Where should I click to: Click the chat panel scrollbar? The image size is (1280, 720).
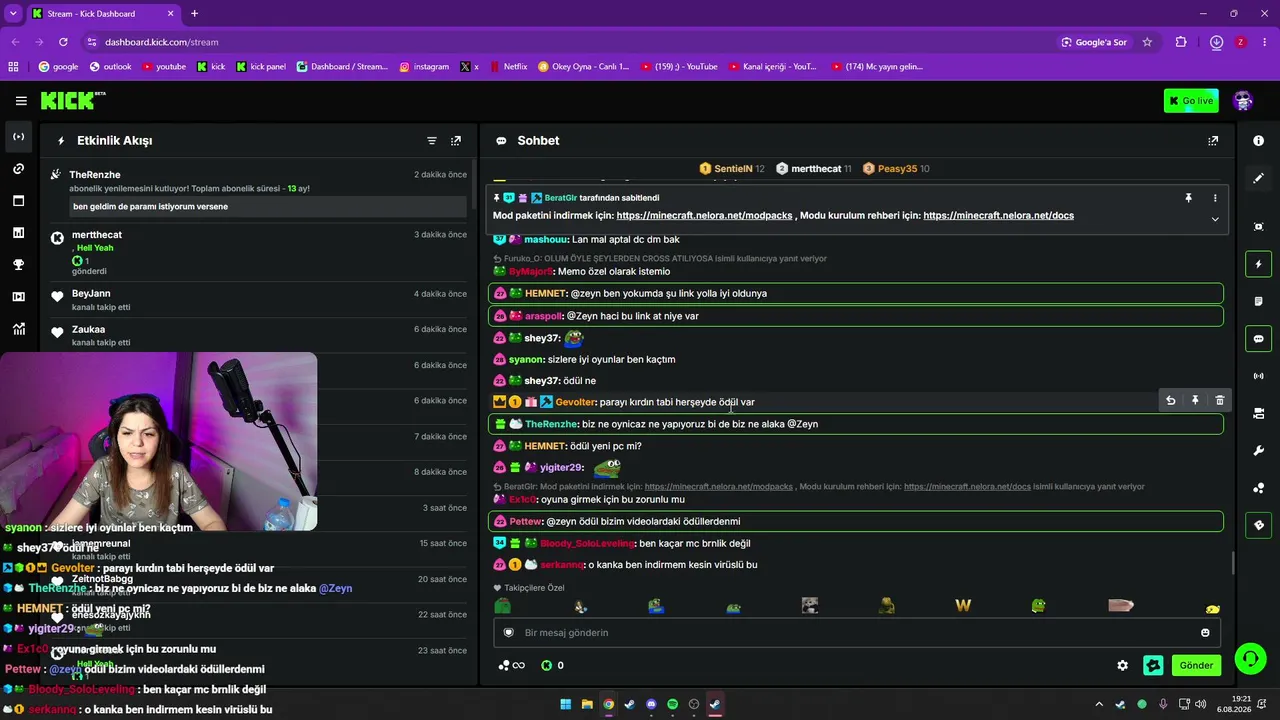point(1232,563)
